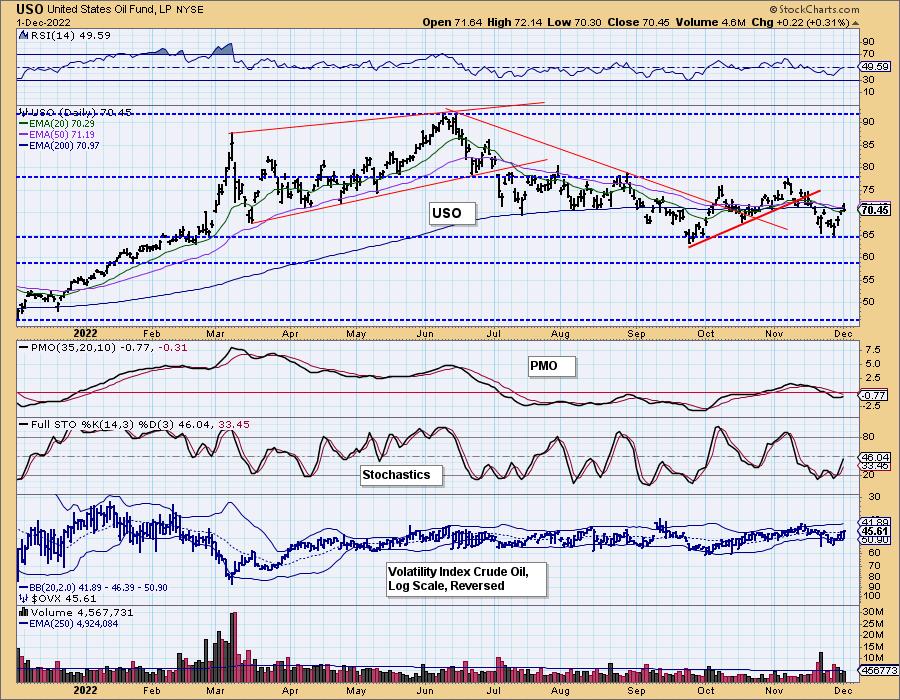Click the bars icon beside $OVX 45.61

pyautogui.click(x=23, y=599)
